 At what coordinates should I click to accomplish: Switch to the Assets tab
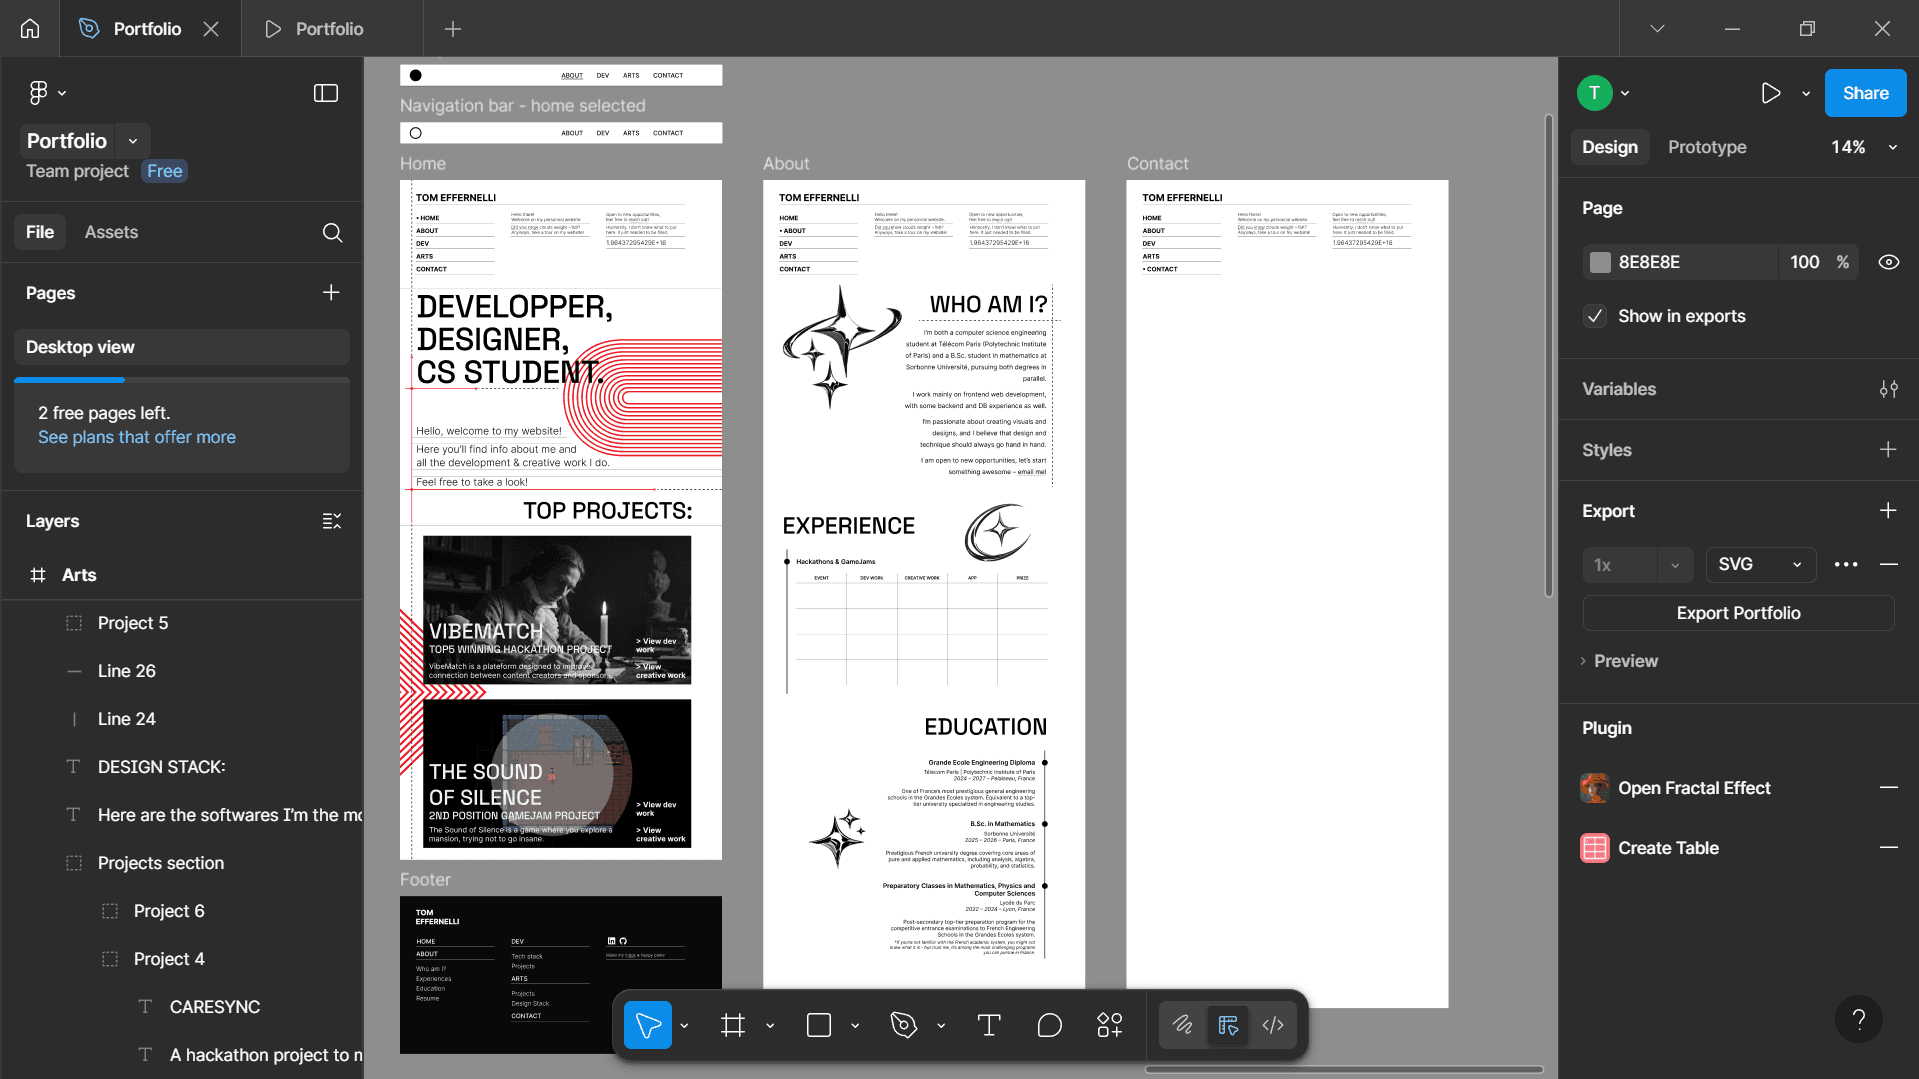[x=111, y=232]
